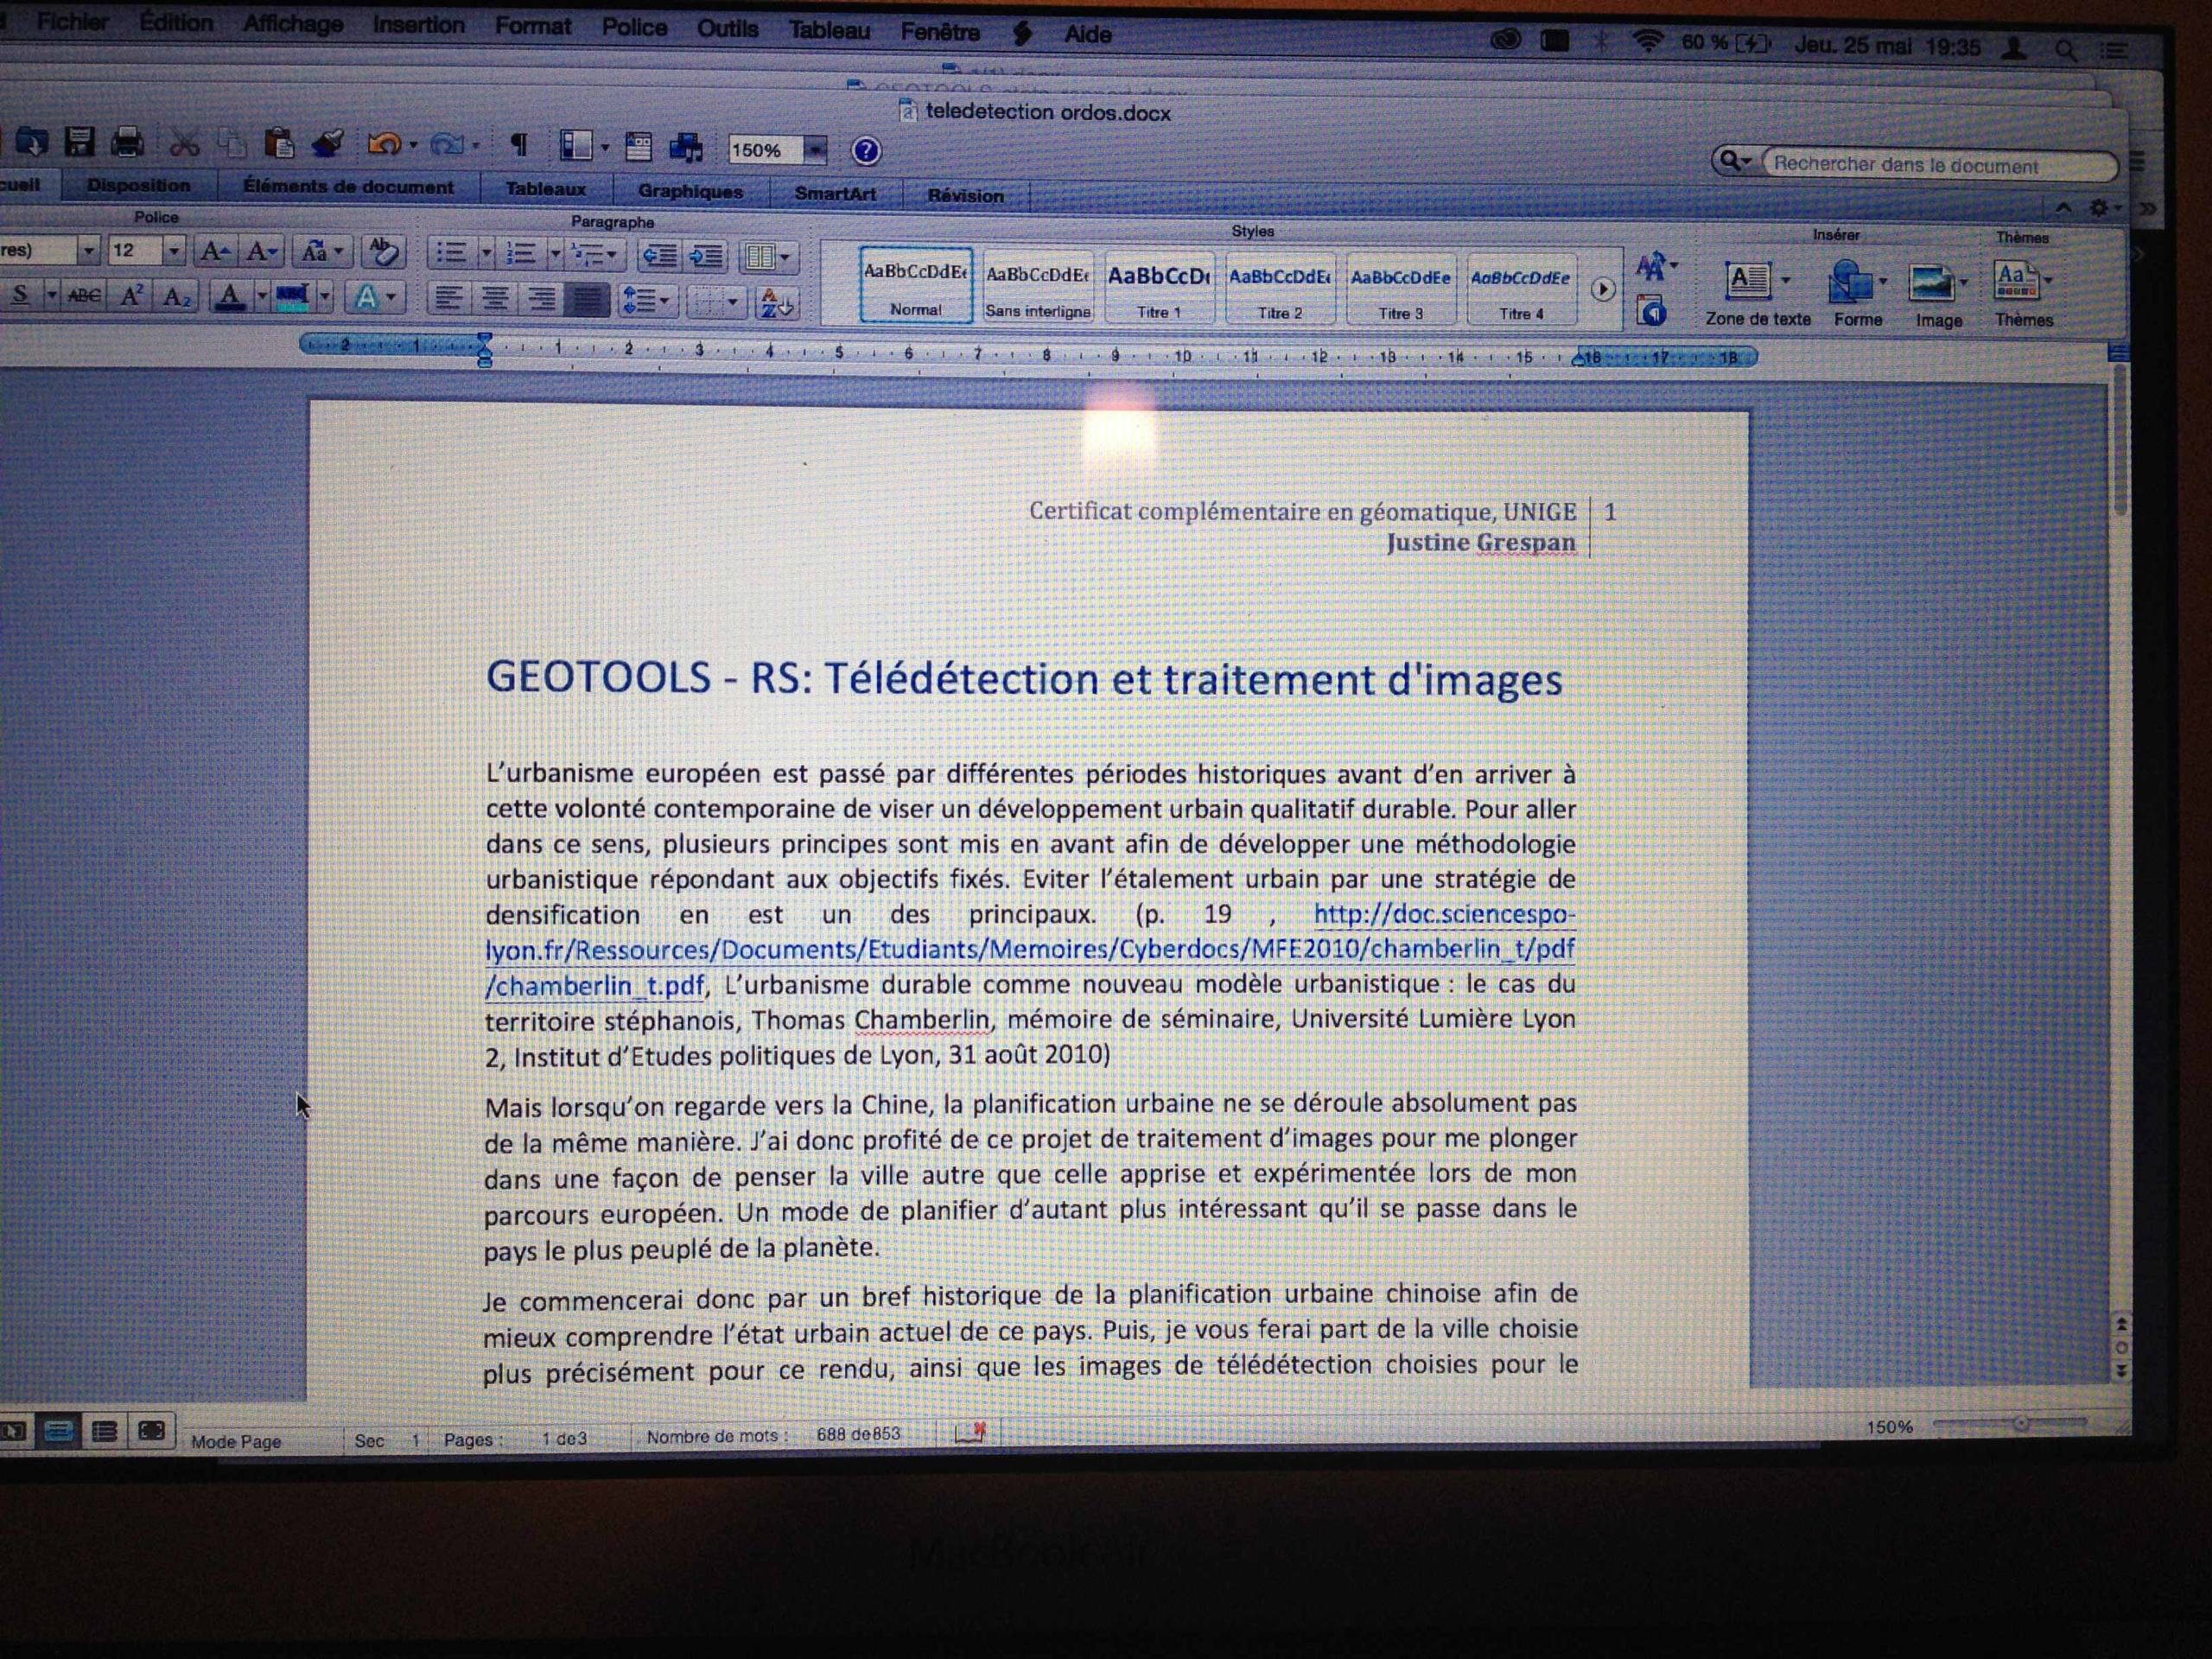Screen dimensions: 2212x1659
Task: Apply the font color A button
Action: coord(231,296)
